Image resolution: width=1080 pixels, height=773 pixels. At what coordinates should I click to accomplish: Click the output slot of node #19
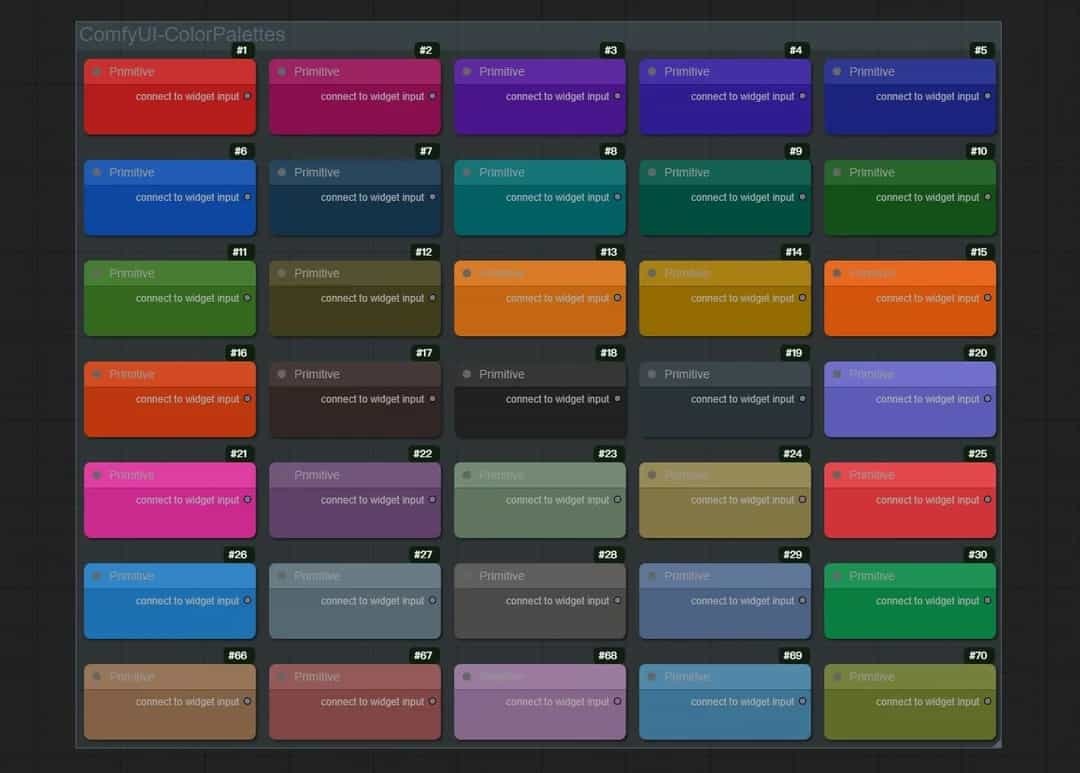[x=802, y=399]
